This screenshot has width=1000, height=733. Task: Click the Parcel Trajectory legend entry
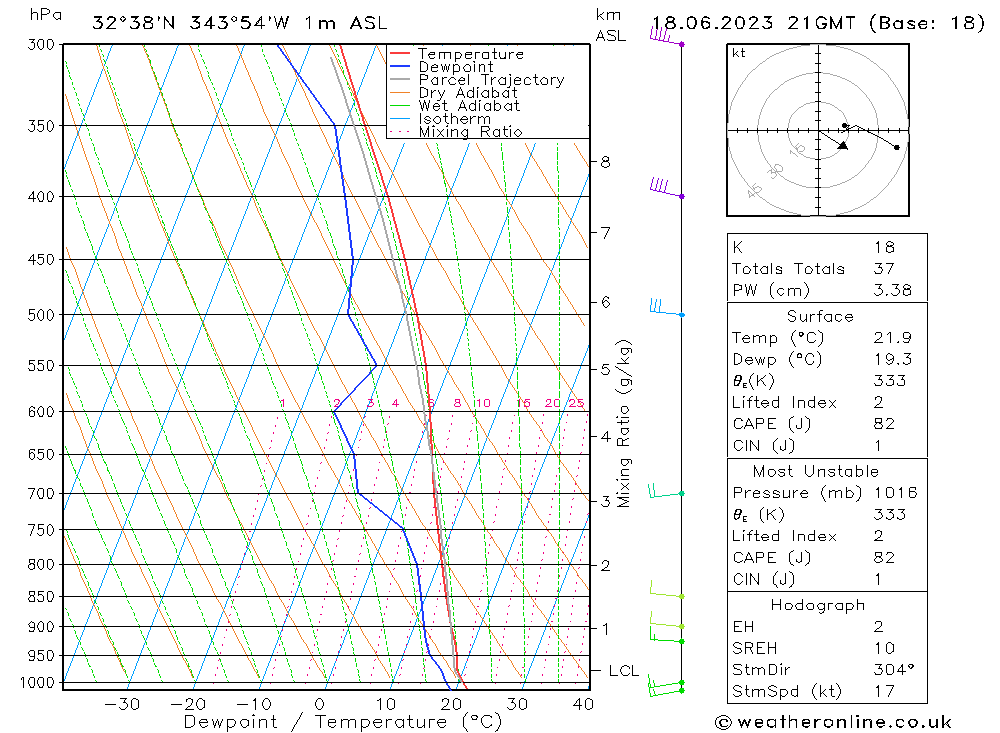click(490, 80)
